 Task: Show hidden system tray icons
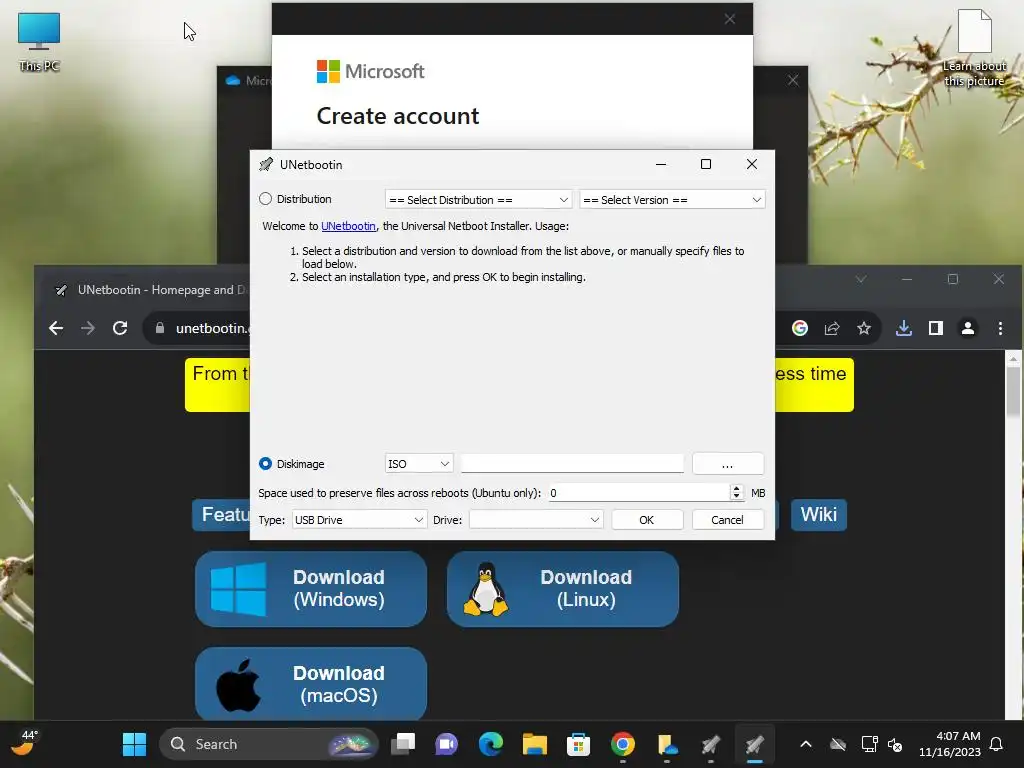click(x=806, y=744)
